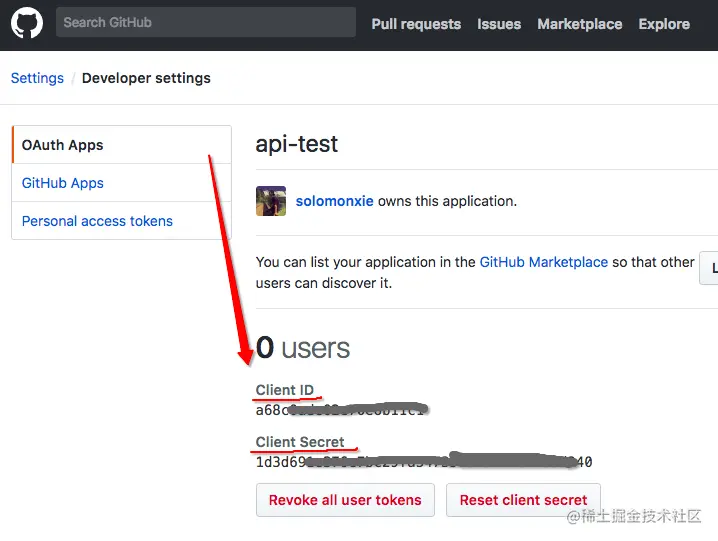The width and height of the screenshot is (718, 541).
Task: Click Reset client secret button
Action: click(x=523, y=500)
